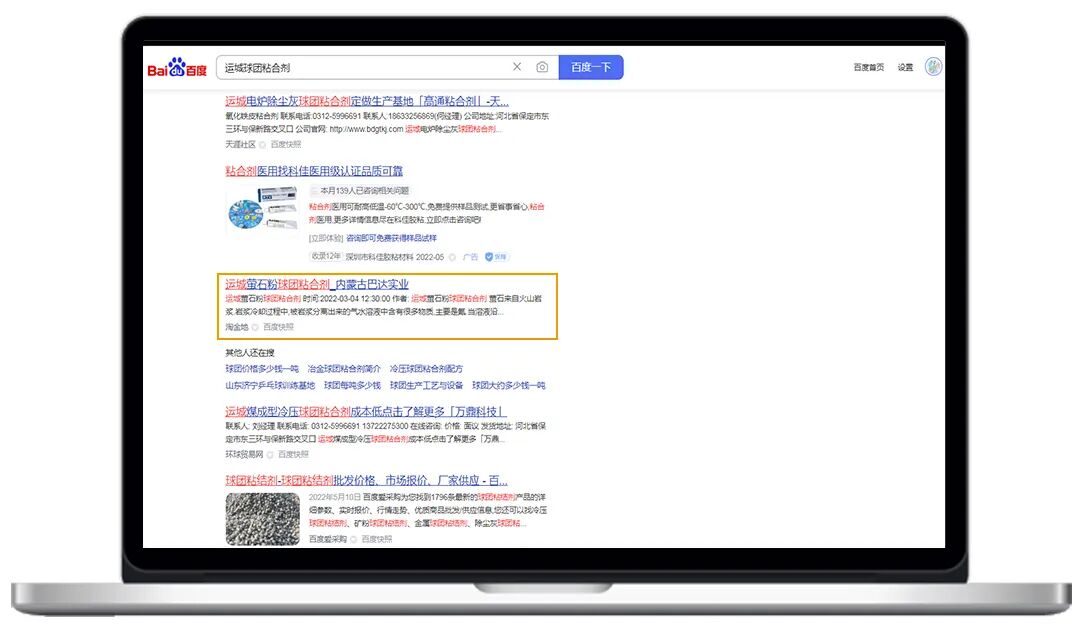The width and height of the screenshot is (1080, 628).
Task: Open image search via the camera icon
Action: [x=540, y=66]
